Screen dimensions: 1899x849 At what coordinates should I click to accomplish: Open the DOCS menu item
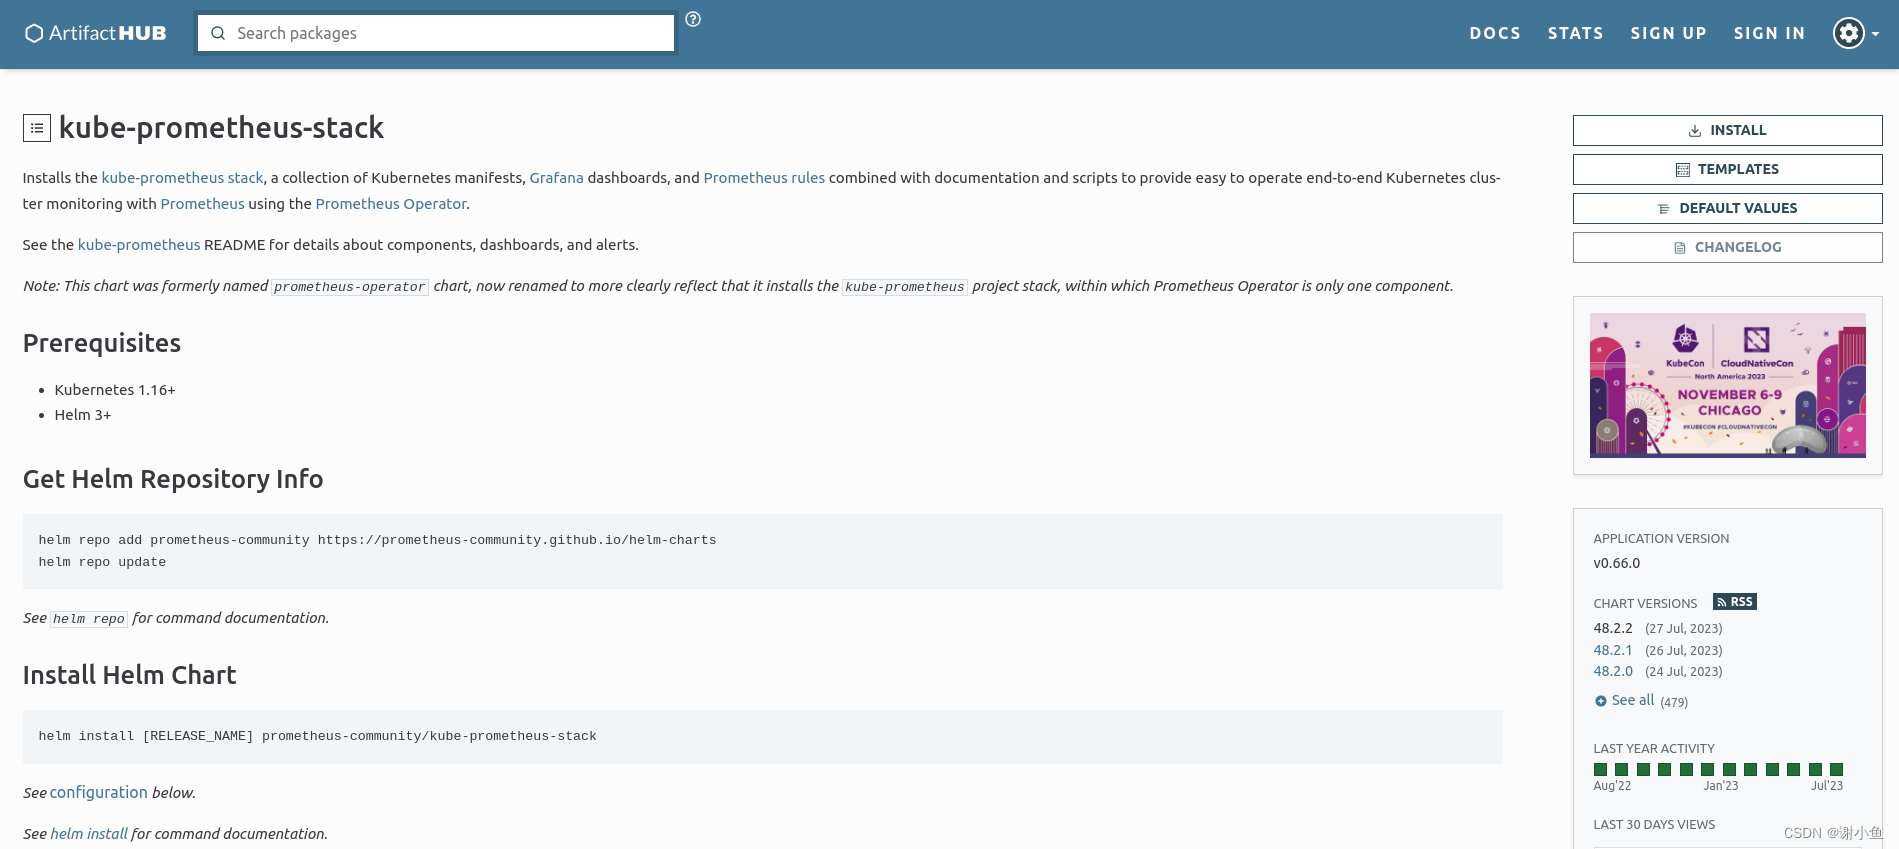[1495, 33]
